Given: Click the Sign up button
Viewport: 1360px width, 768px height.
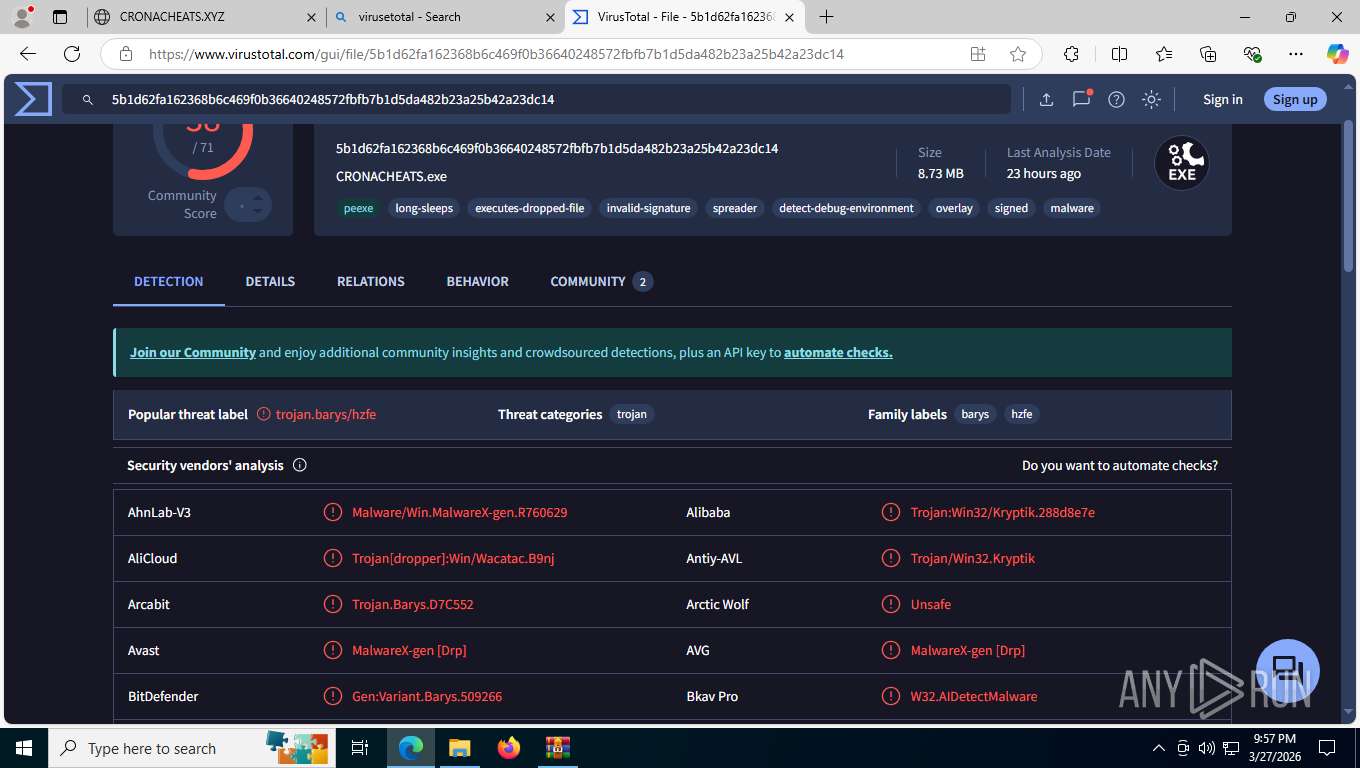Looking at the screenshot, I should (1295, 99).
